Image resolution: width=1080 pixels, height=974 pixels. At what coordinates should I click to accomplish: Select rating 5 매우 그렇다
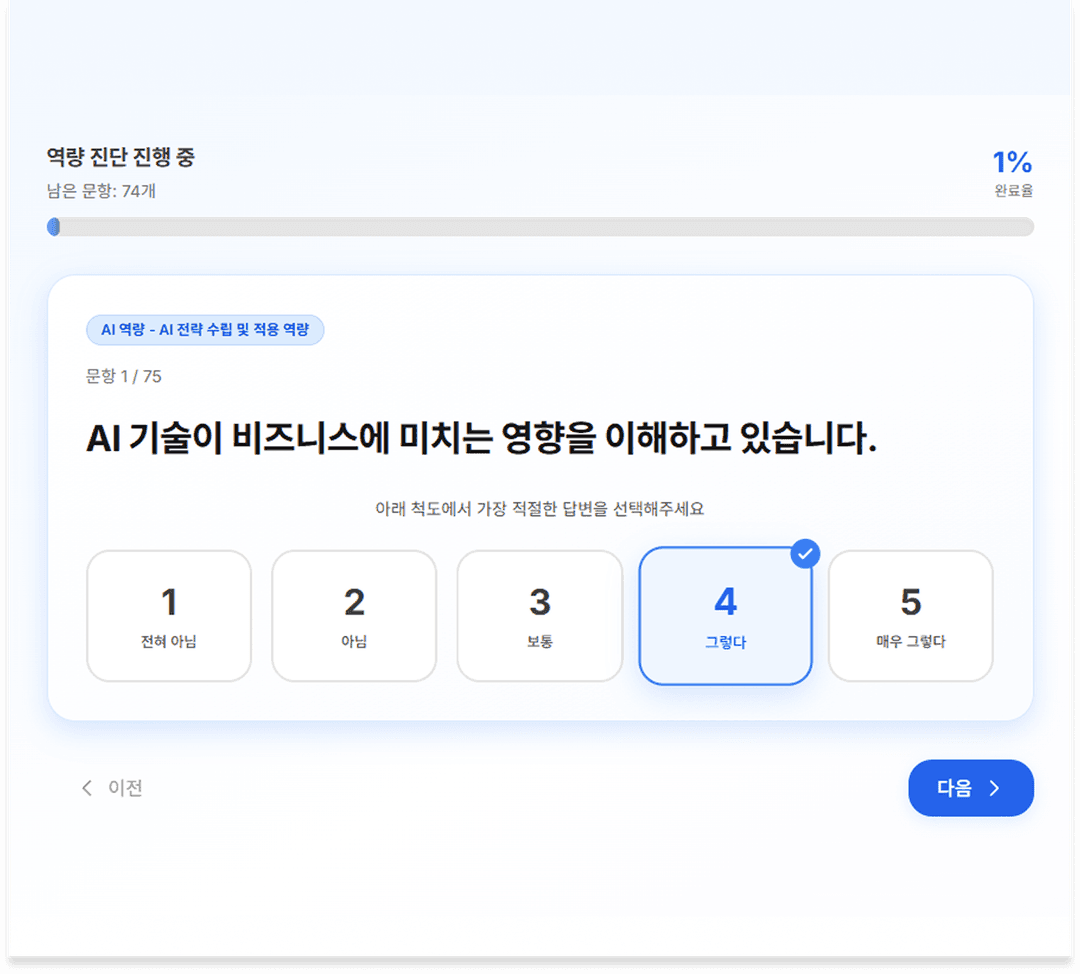click(x=911, y=615)
